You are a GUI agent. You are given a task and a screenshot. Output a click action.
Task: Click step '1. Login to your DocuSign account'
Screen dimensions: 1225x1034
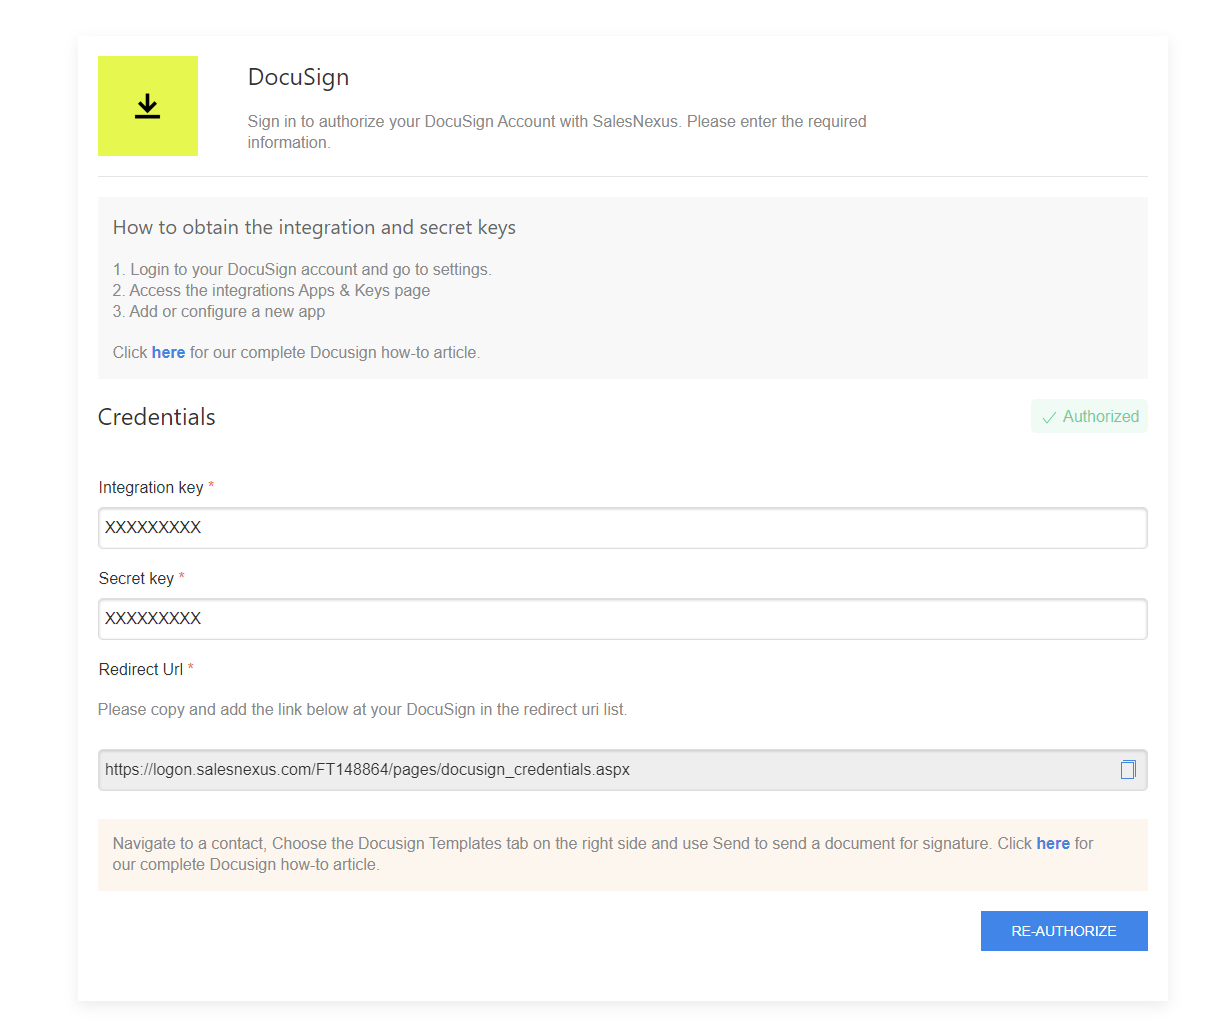(x=302, y=270)
